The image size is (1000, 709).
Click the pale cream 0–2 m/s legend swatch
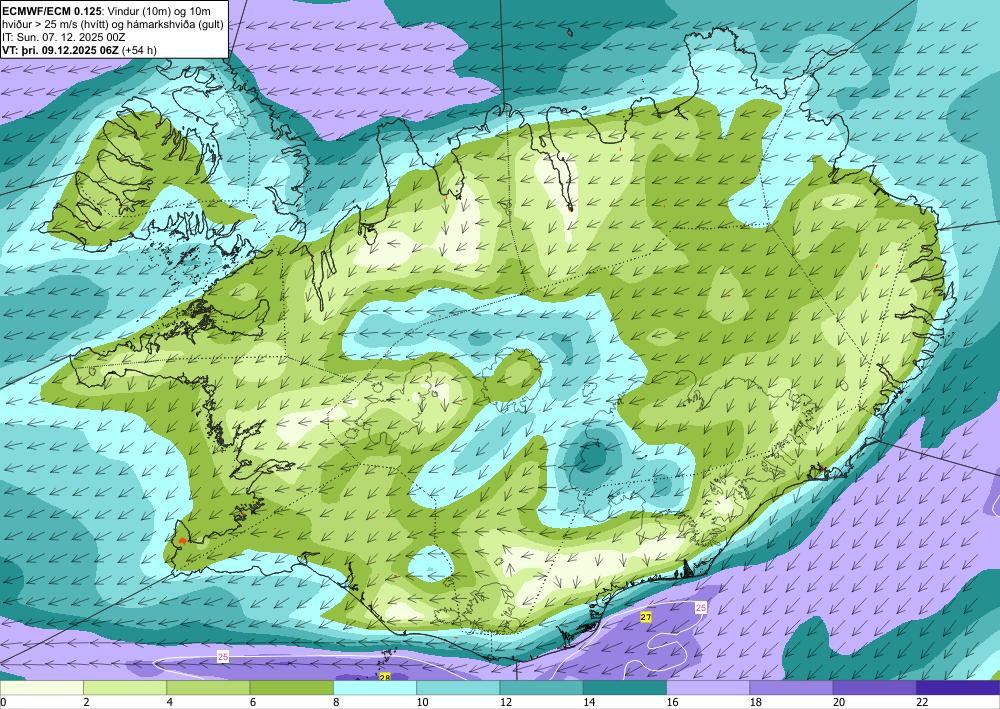41,688
